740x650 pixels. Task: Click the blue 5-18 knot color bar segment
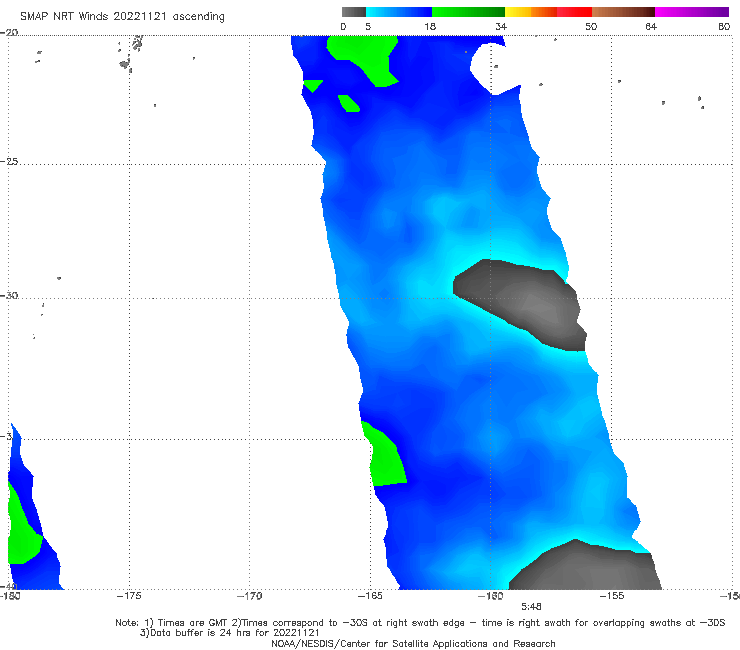(x=399, y=12)
